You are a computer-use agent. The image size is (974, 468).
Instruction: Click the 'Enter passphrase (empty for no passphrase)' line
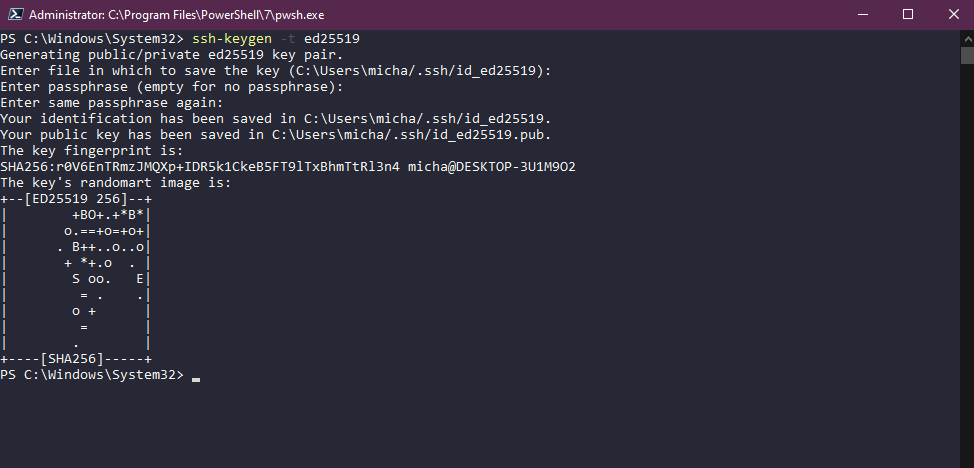(x=171, y=87)
